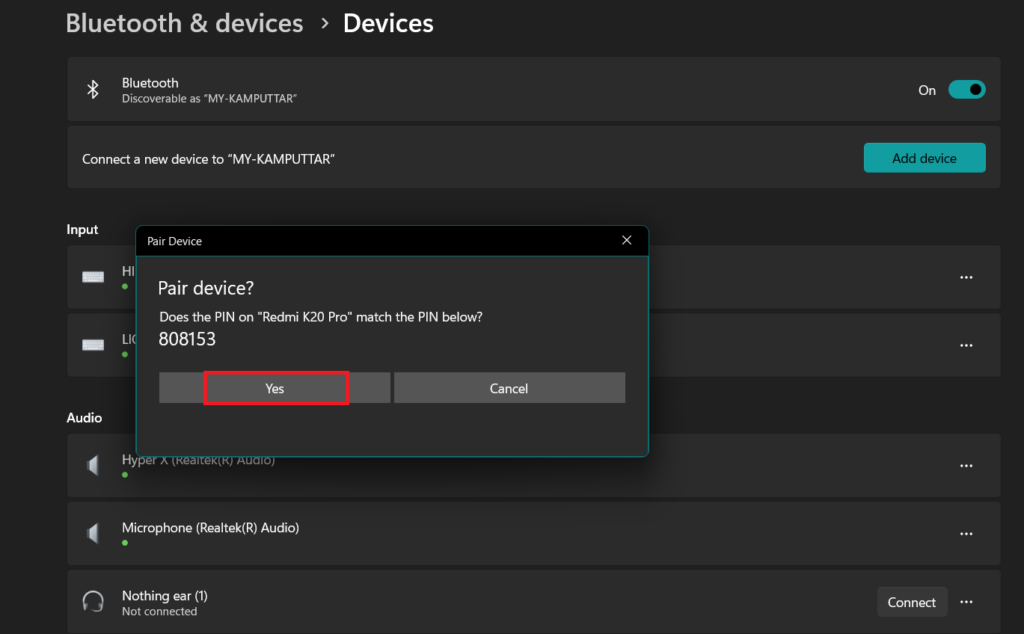Open more options for second Input device
The image size is (1024, 634).
[x=966, y=345]
